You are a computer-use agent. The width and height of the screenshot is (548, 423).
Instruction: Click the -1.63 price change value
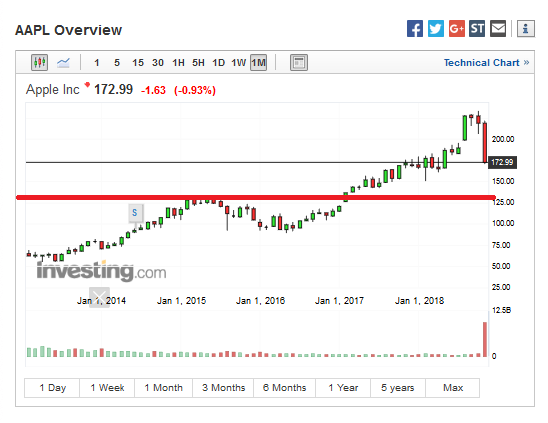(153, 90)
